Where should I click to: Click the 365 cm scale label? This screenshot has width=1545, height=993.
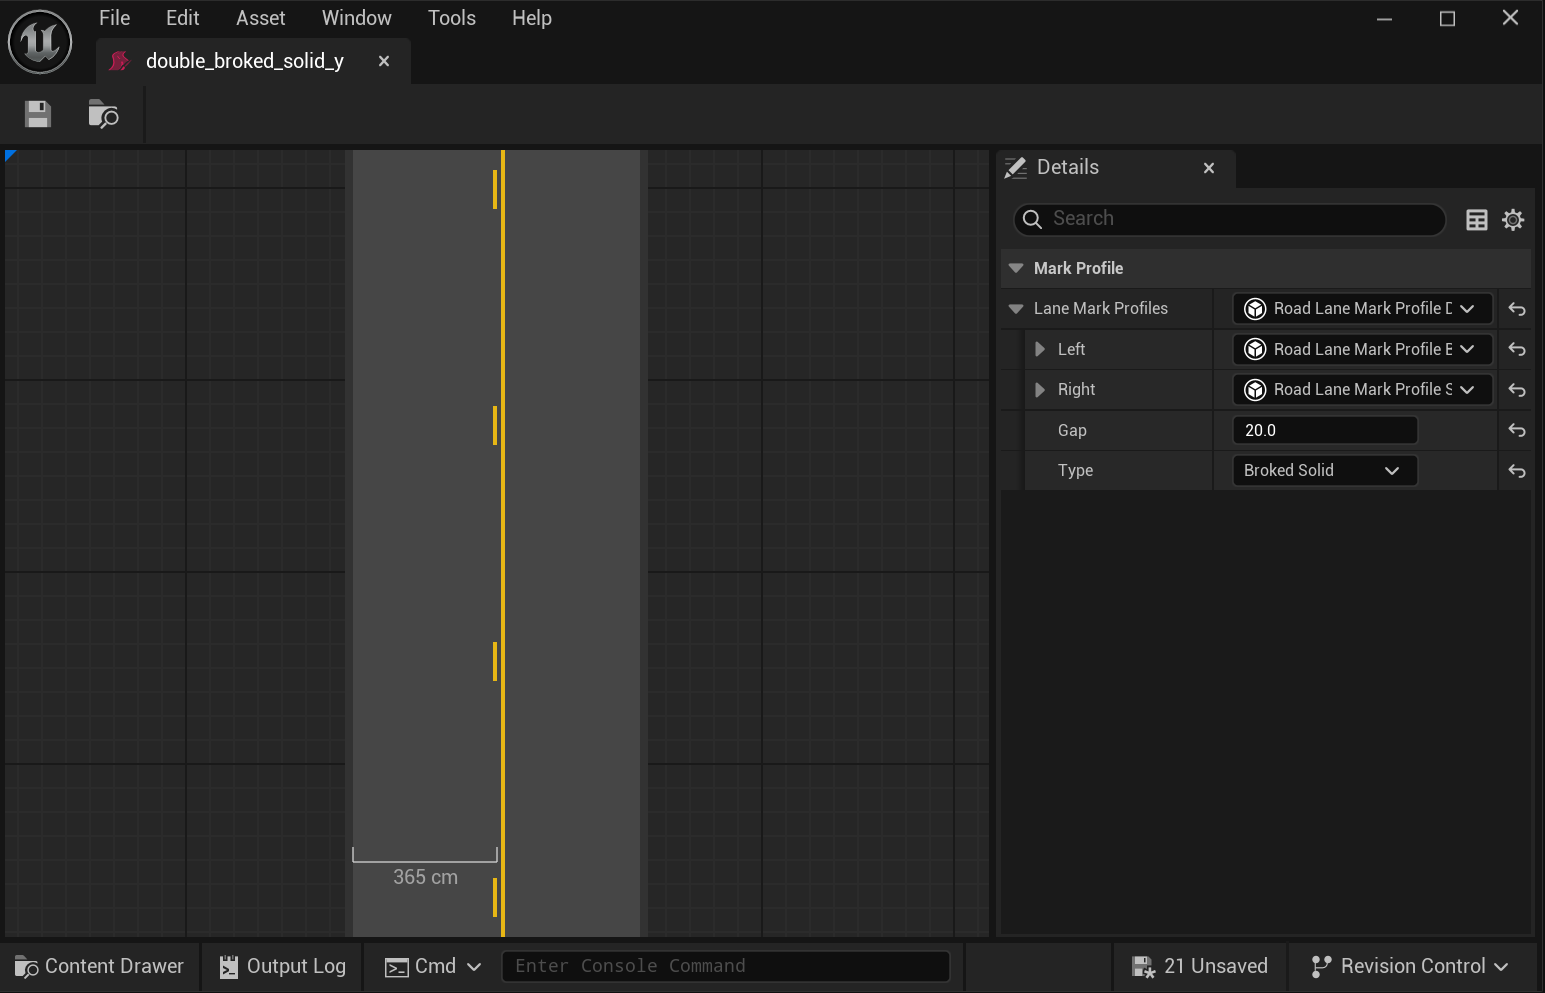pyautogui.click(x=425, y=877)
